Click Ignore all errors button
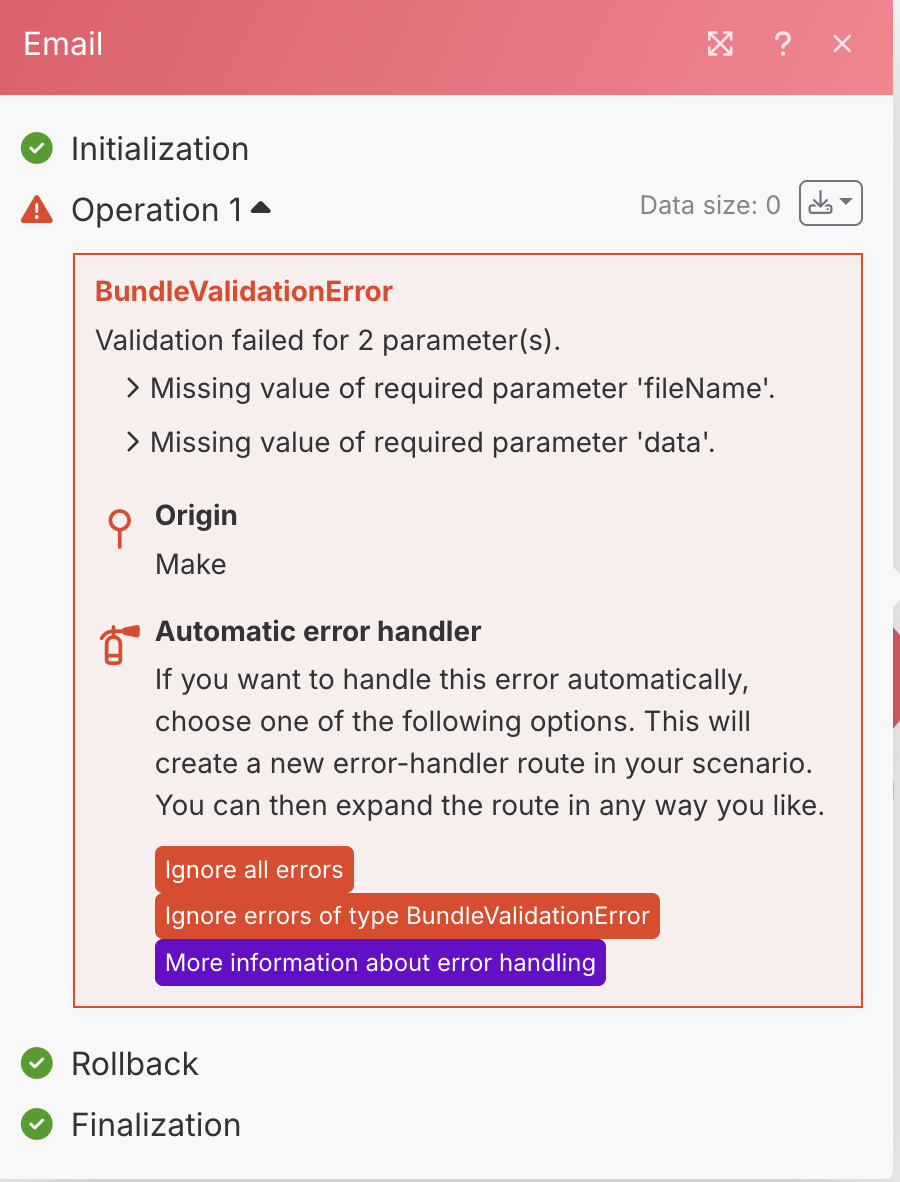 254,869
